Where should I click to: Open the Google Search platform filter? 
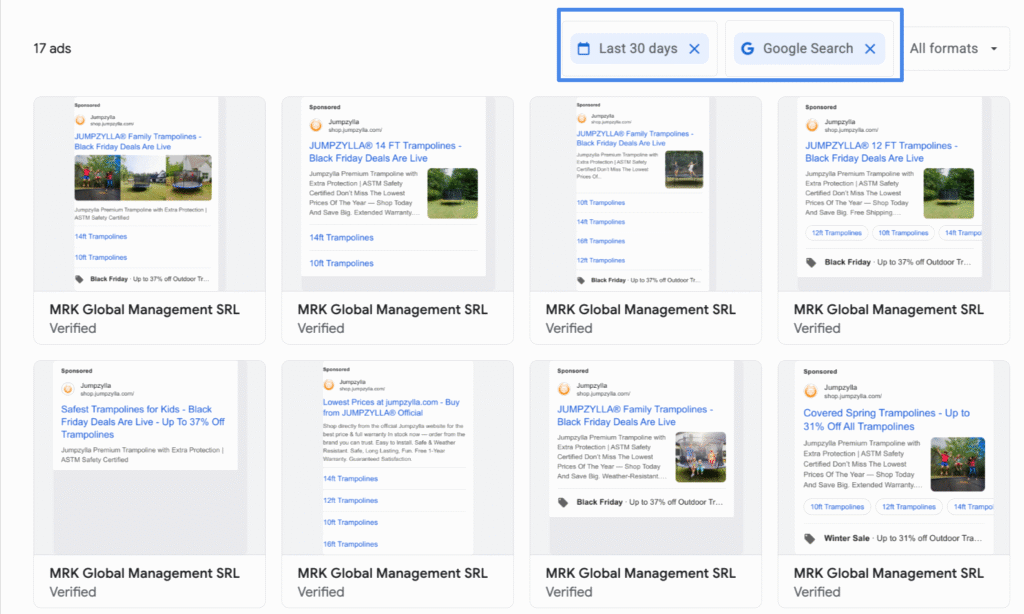point(807,49)
